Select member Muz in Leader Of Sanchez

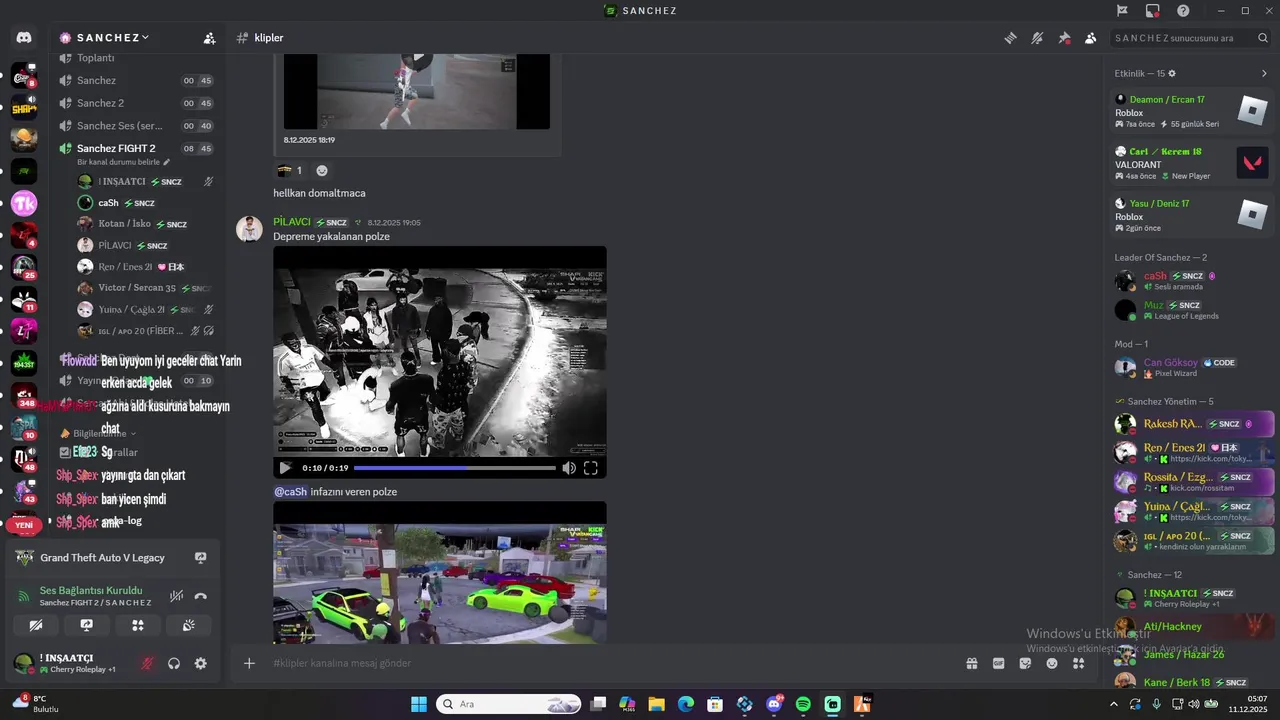tap(1192, 310)
